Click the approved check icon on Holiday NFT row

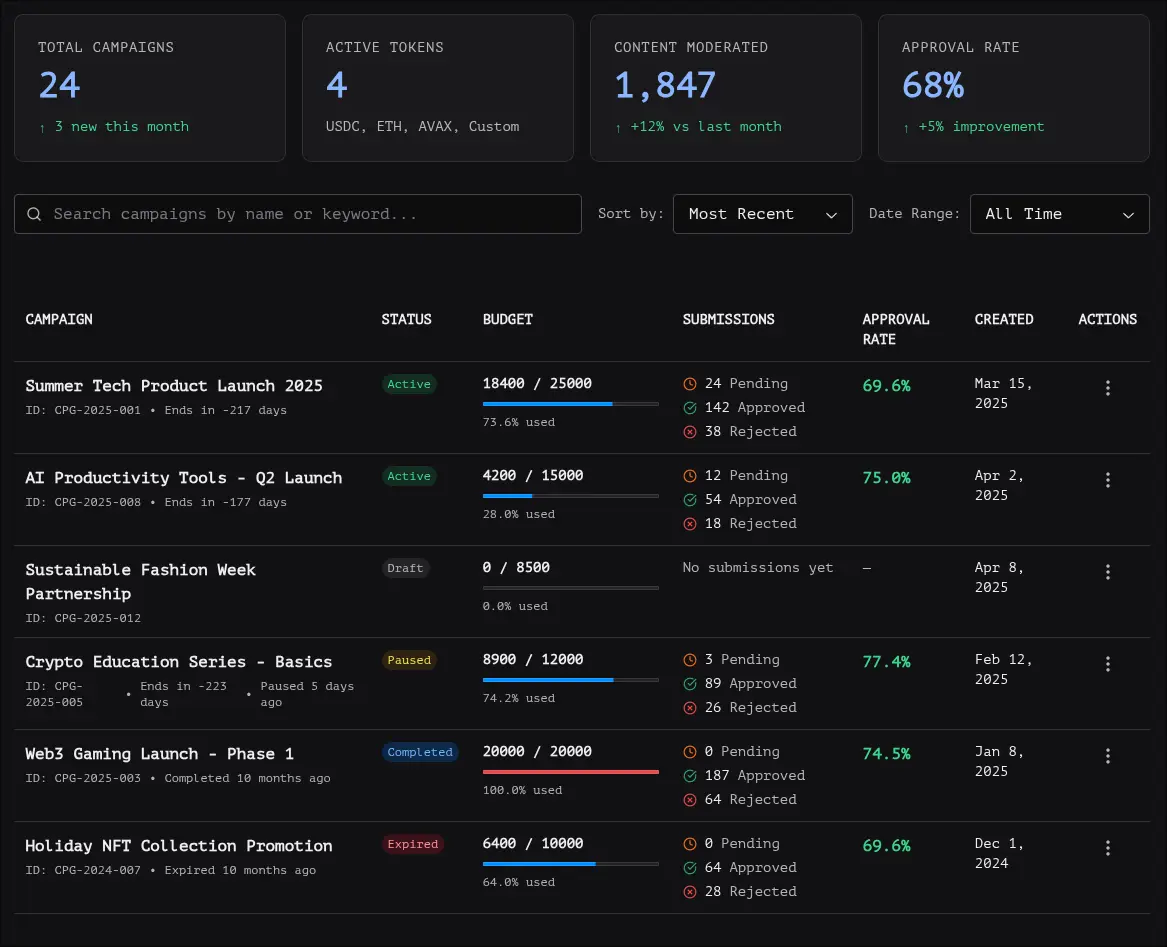tap(688, 867)
